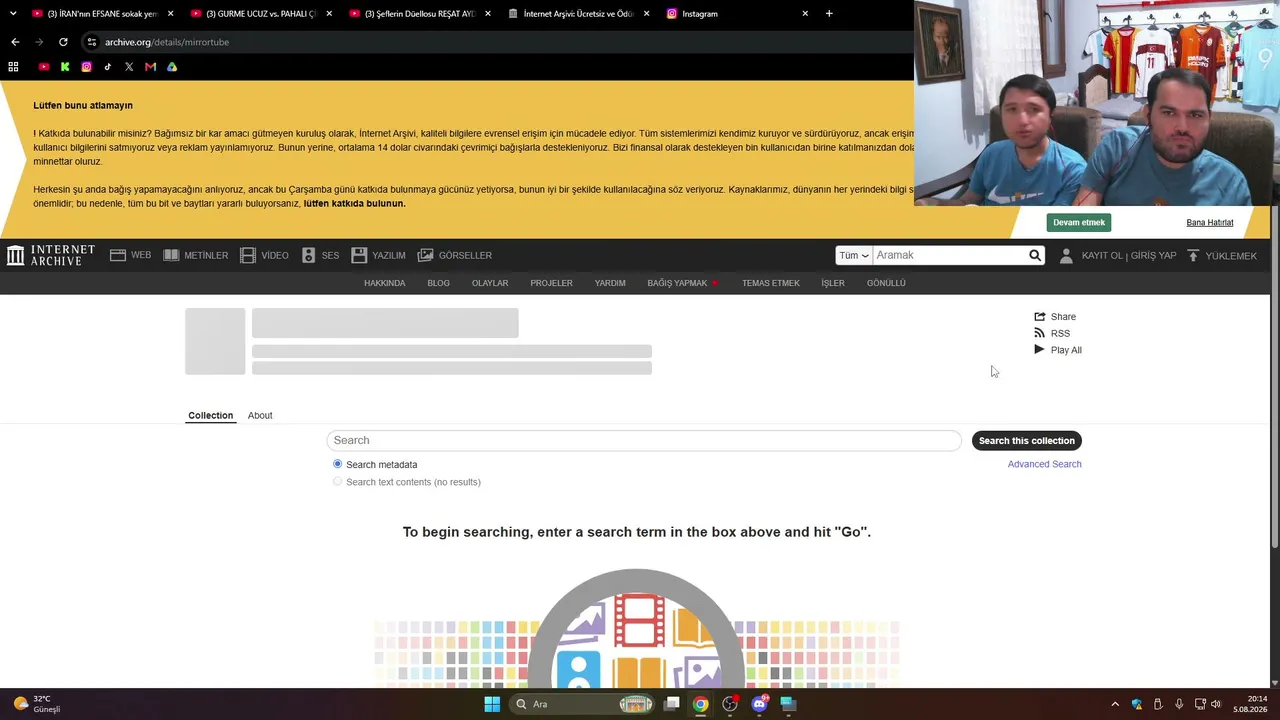
Task: Open the Web section icon
Action: pyautogui.click(x=118, y=255)
